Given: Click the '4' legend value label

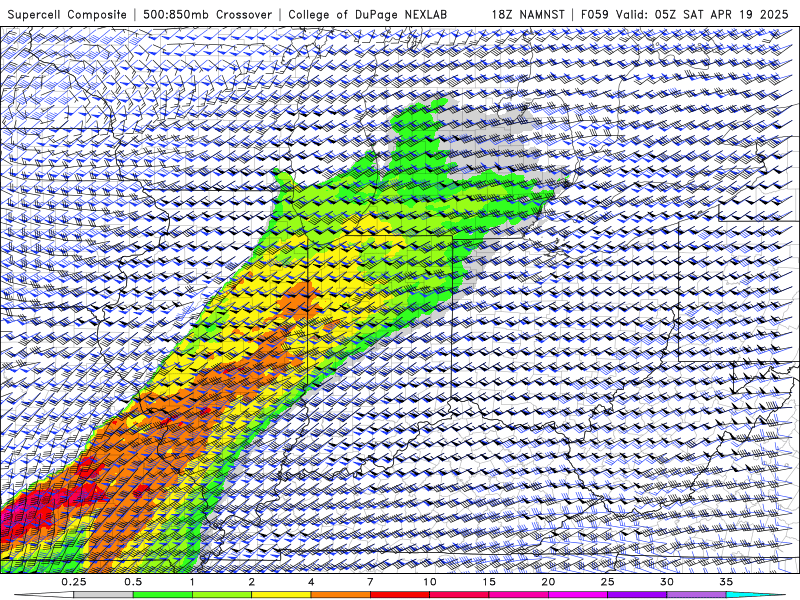Looking at the screenshot, I should (x=311, y=582).
